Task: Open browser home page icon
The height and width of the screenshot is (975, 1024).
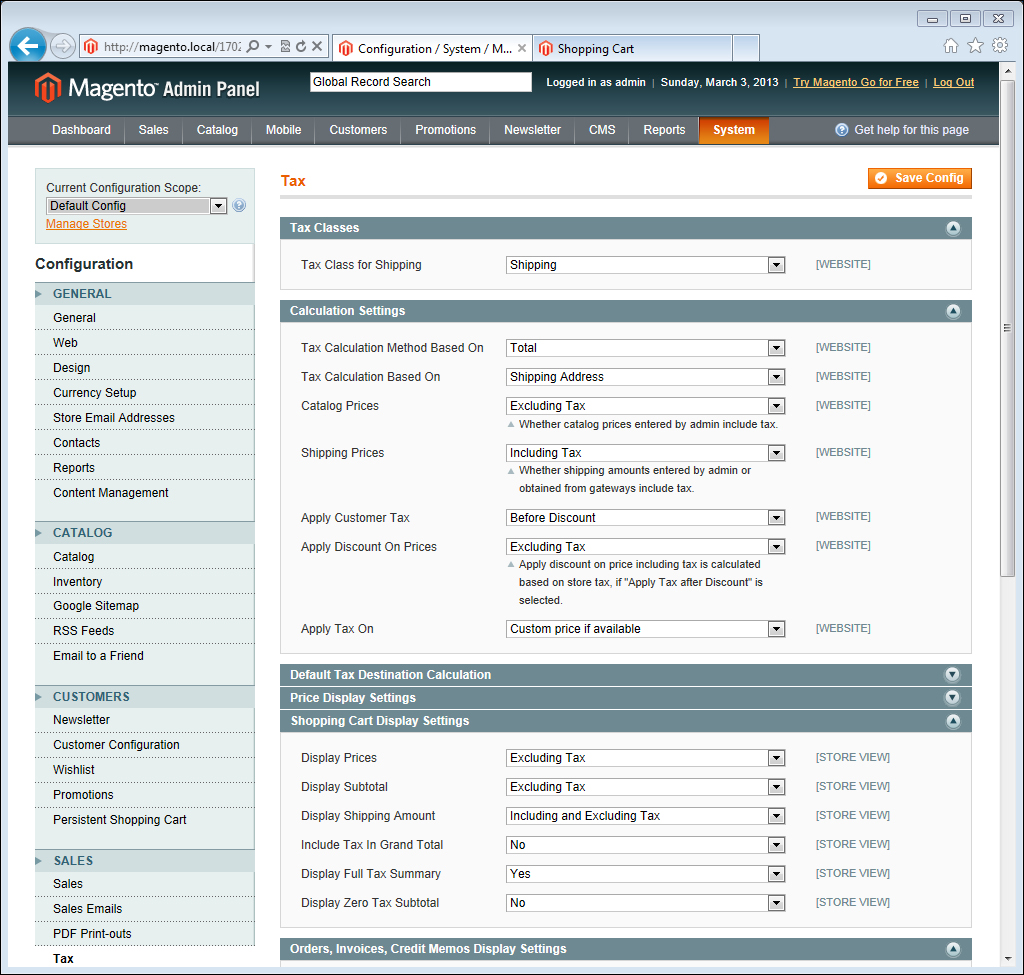Action: (950, 46)
